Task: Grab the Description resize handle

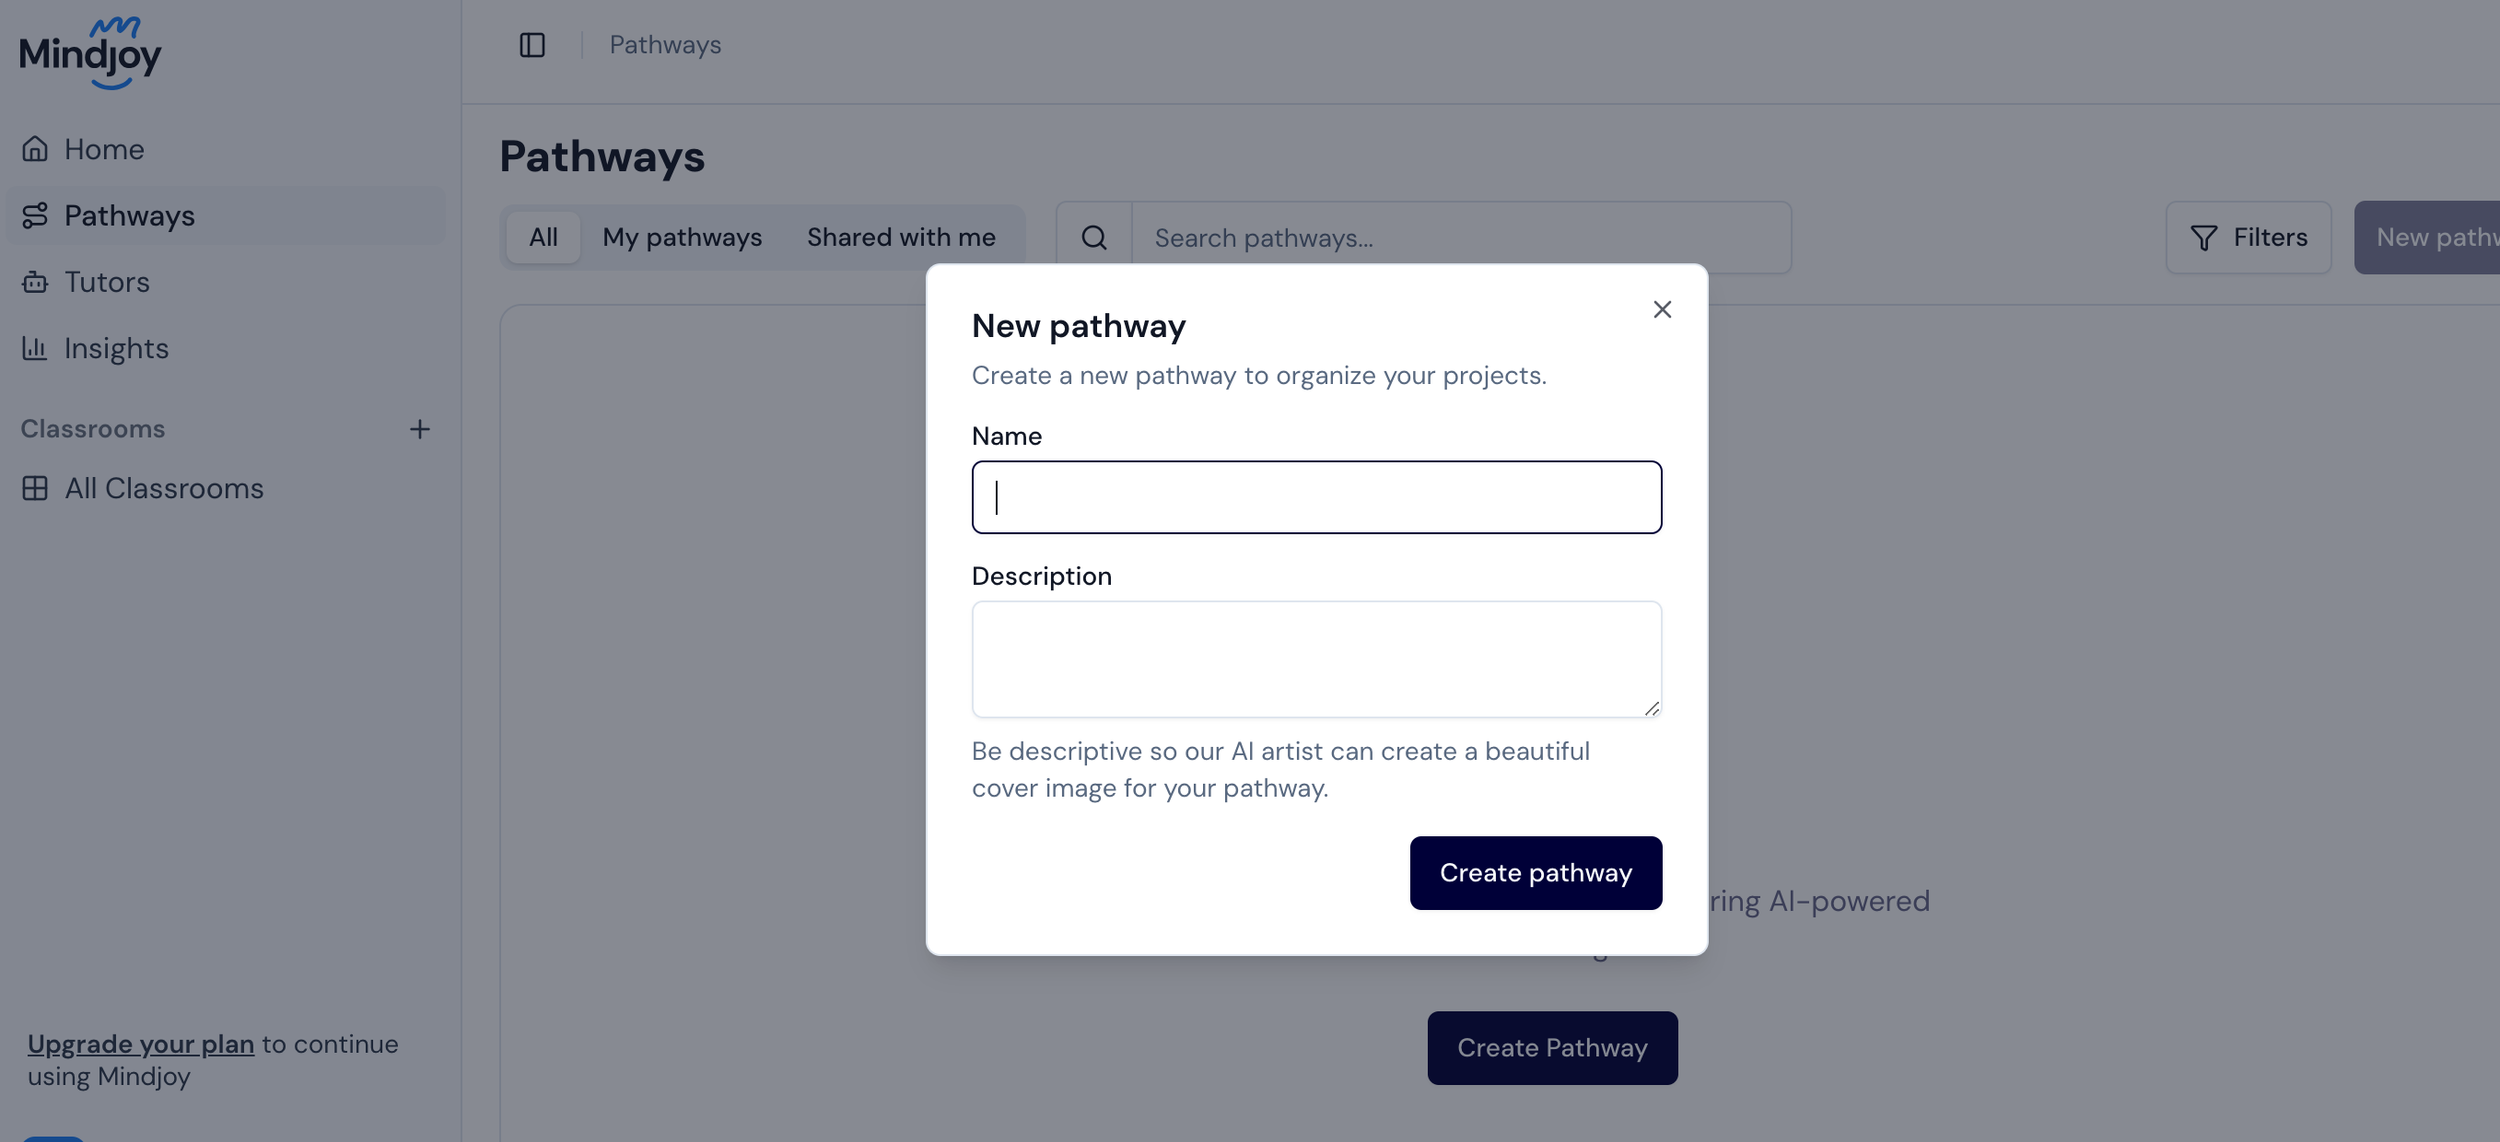Action: [1652, 708]
